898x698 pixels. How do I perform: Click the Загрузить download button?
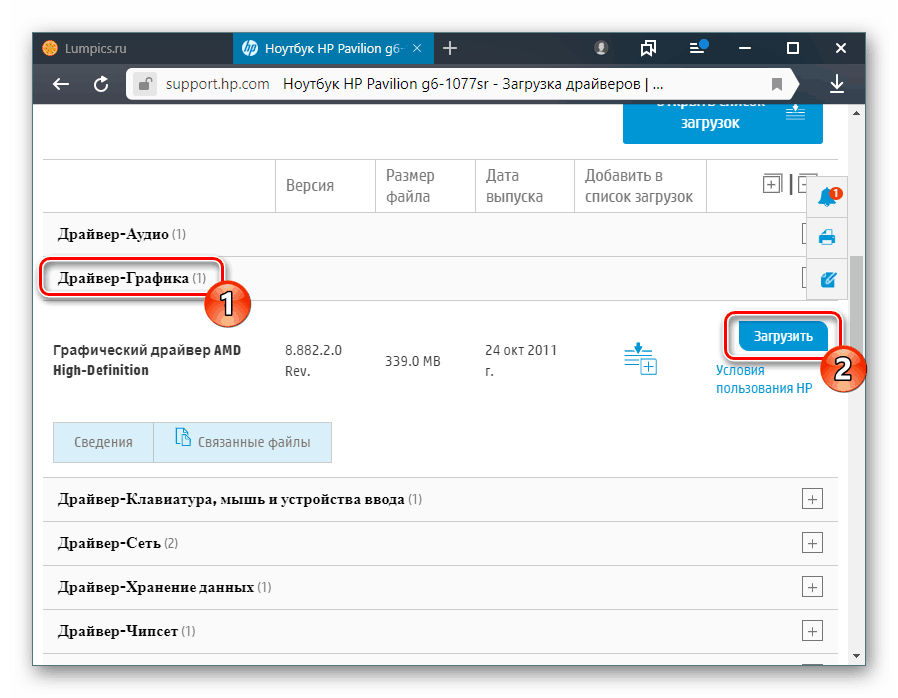(x=783, y=336)
